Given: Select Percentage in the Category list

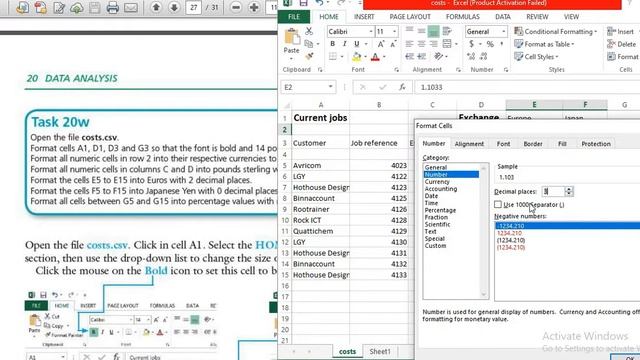Looking at the screenshot, I should point(440,210).
